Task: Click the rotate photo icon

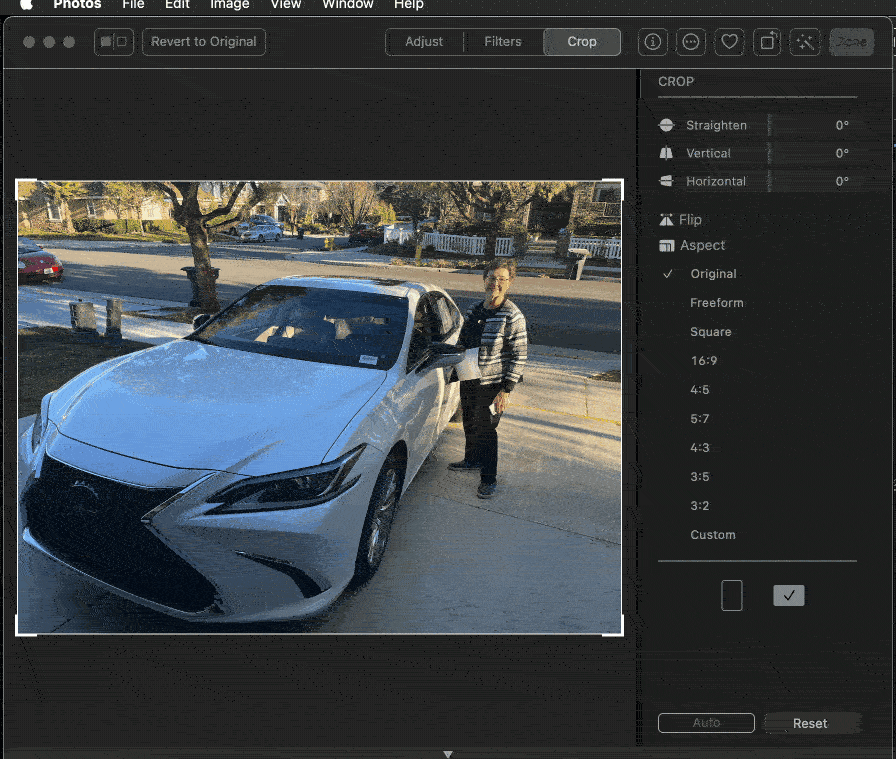Action: click(x=767, y=42)
